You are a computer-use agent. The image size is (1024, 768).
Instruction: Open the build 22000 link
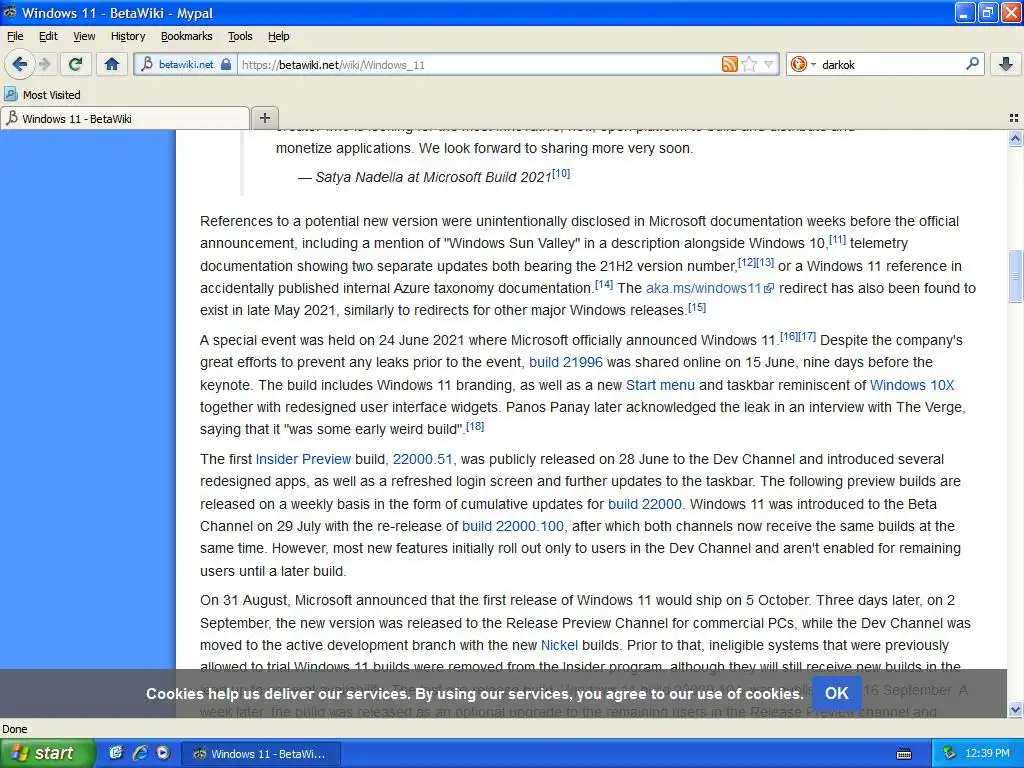pos(645,504)
